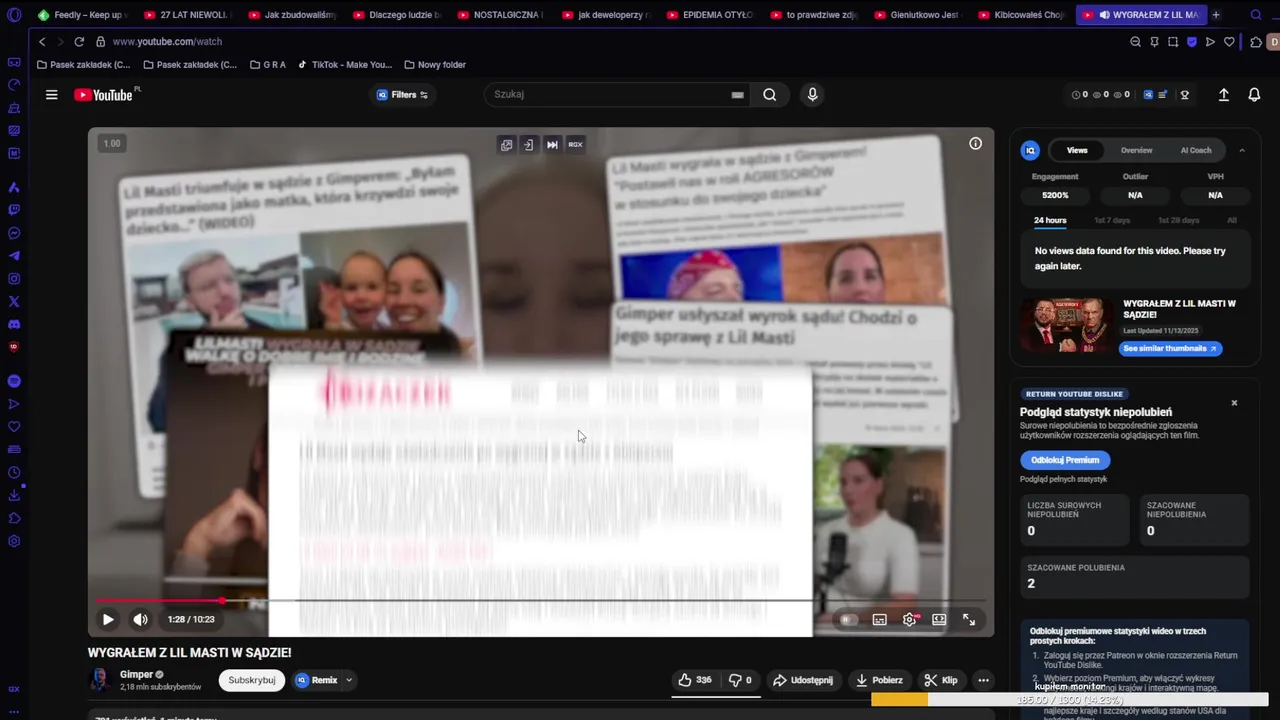
Task: Select the 24 hours range tab
Action: click(x=1050, y=220)
